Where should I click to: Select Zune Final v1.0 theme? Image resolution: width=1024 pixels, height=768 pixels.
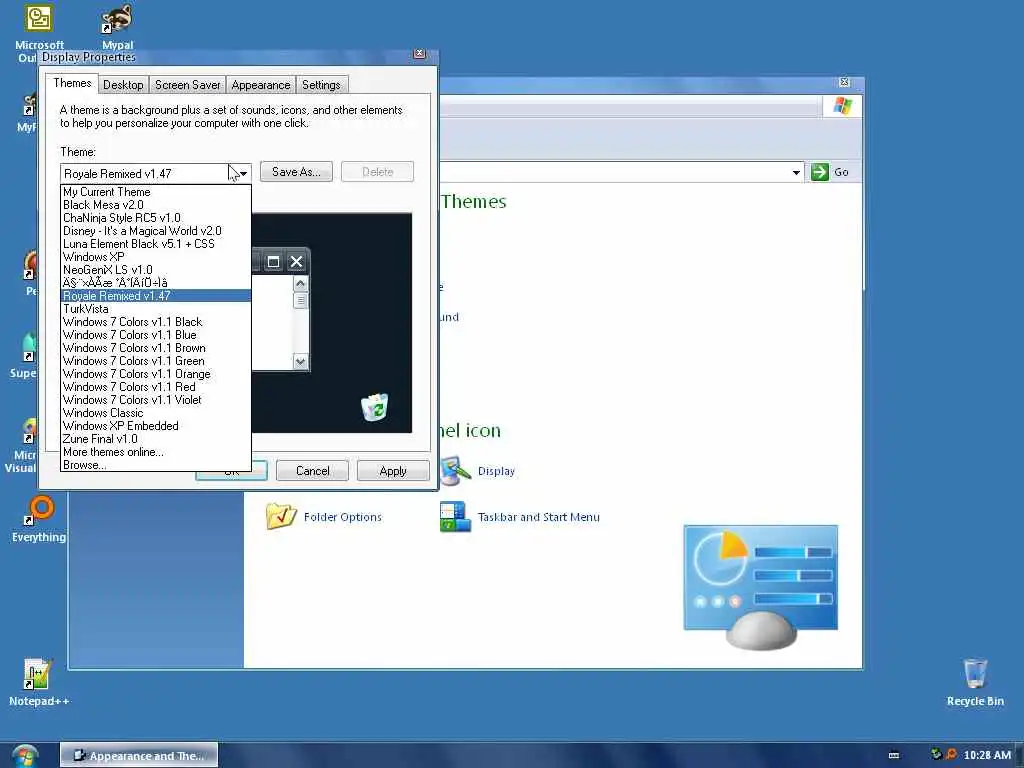pyautogui.click(x=155, y=439)
